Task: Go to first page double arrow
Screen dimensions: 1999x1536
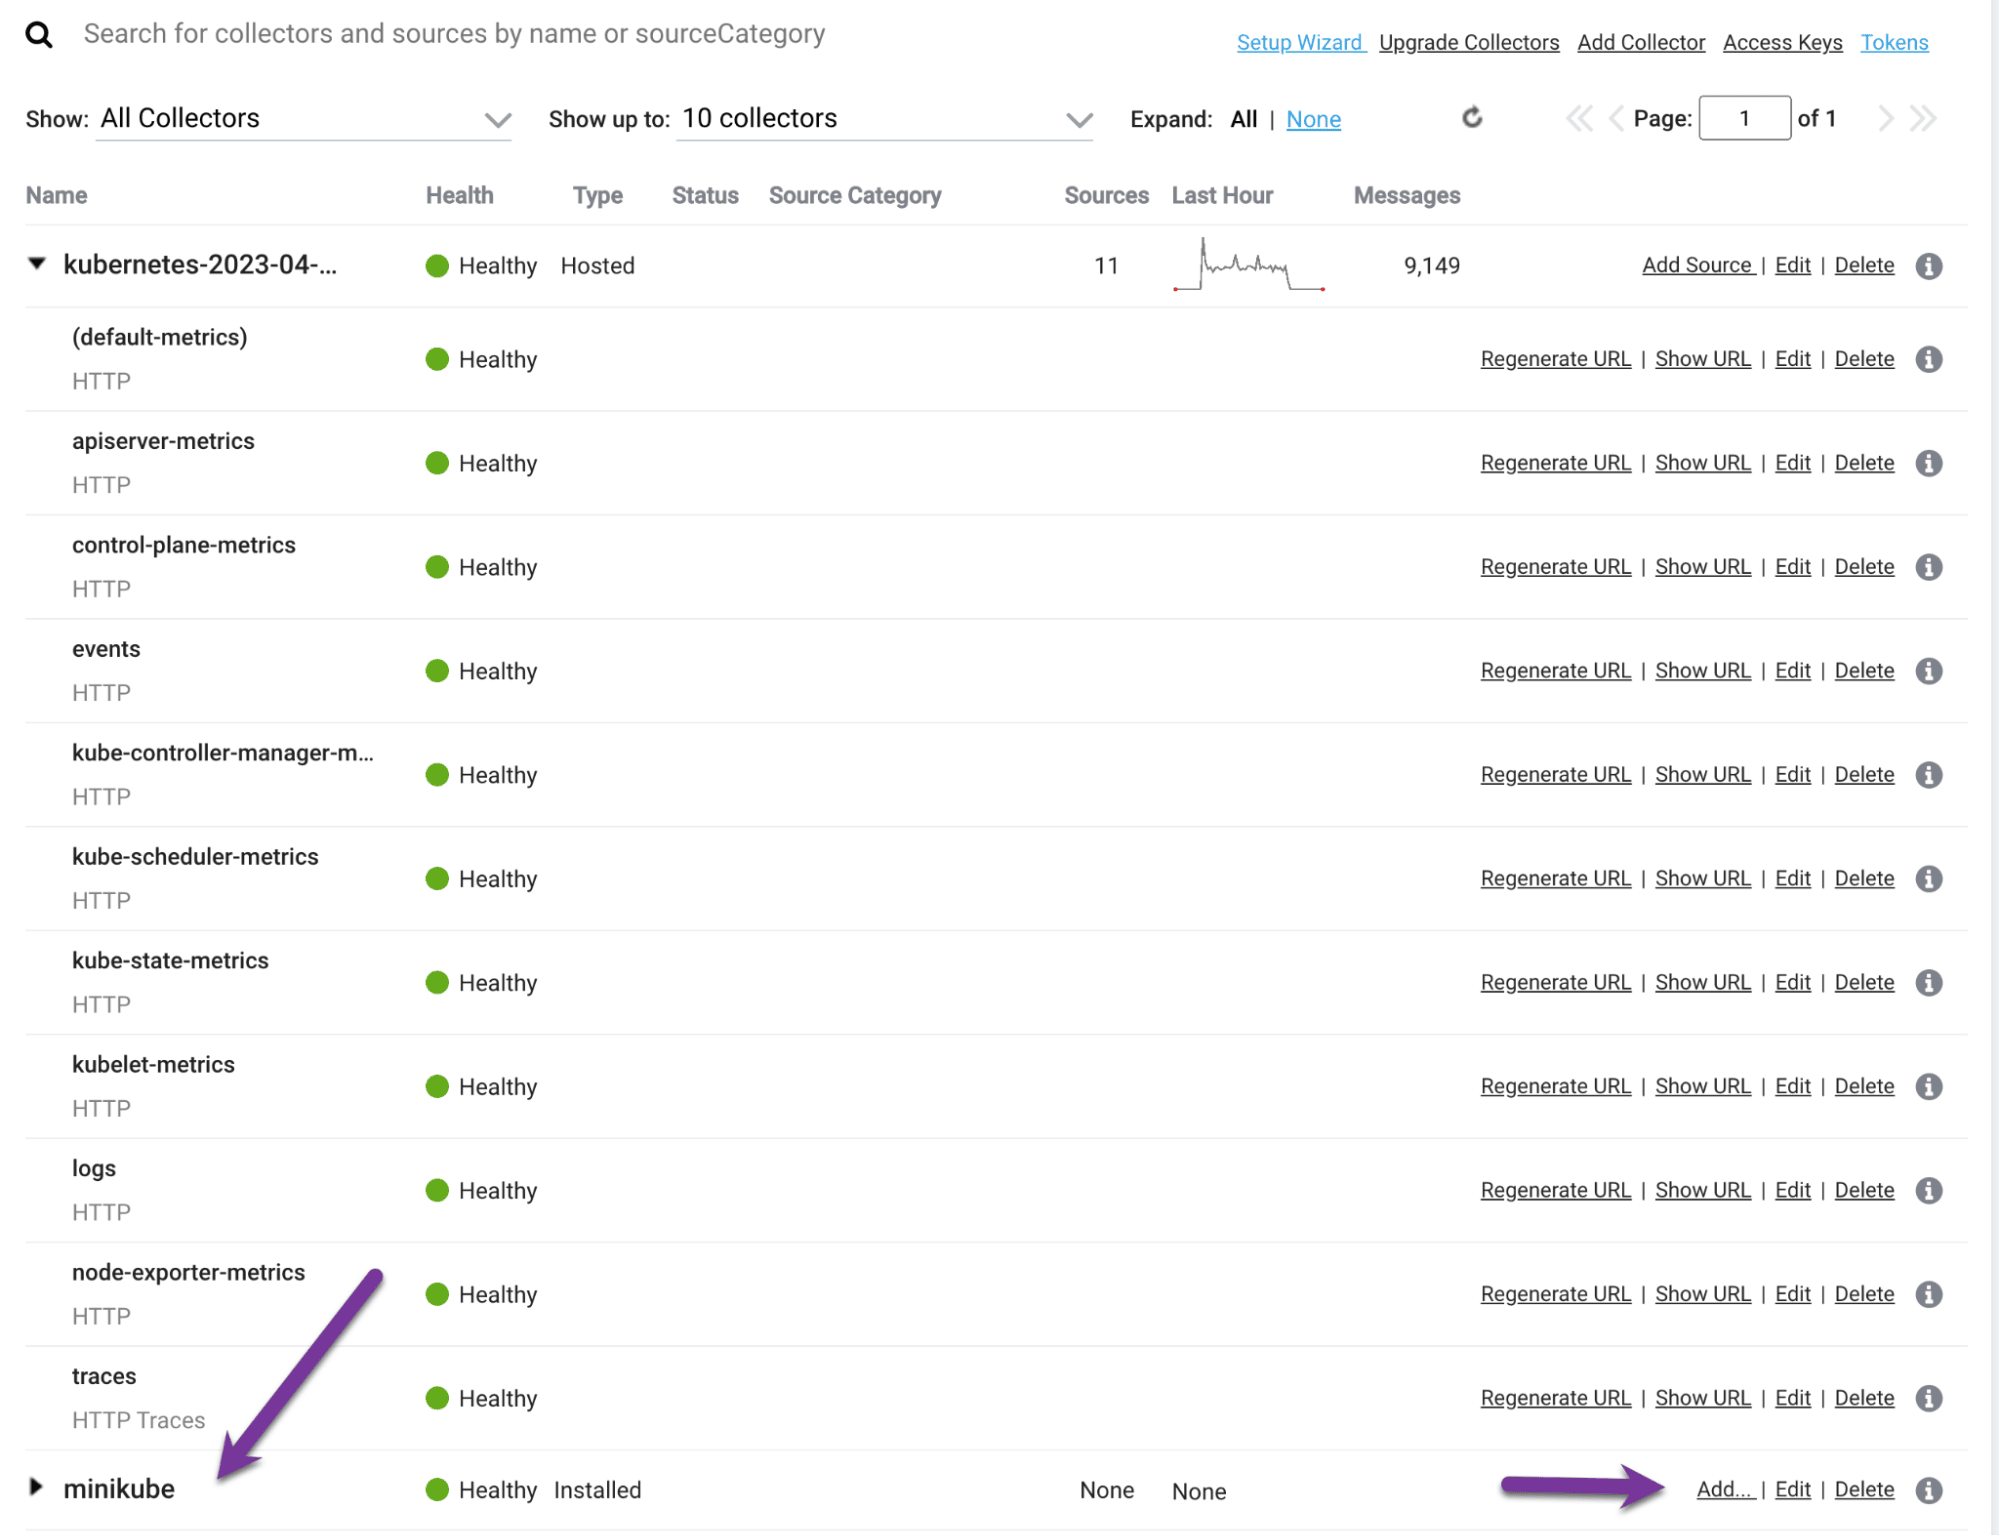Action: (1578, 119)
